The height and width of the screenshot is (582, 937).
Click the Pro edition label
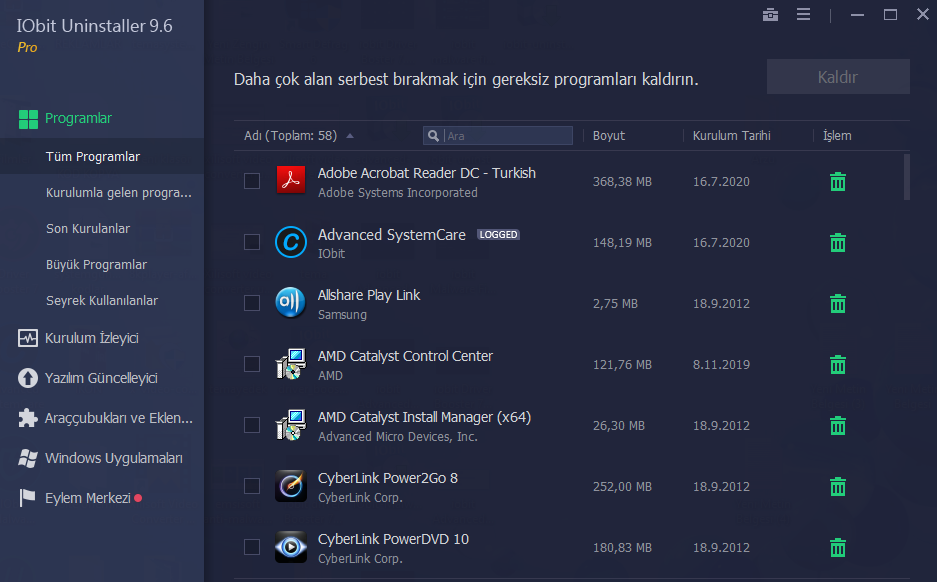point(27,47)
